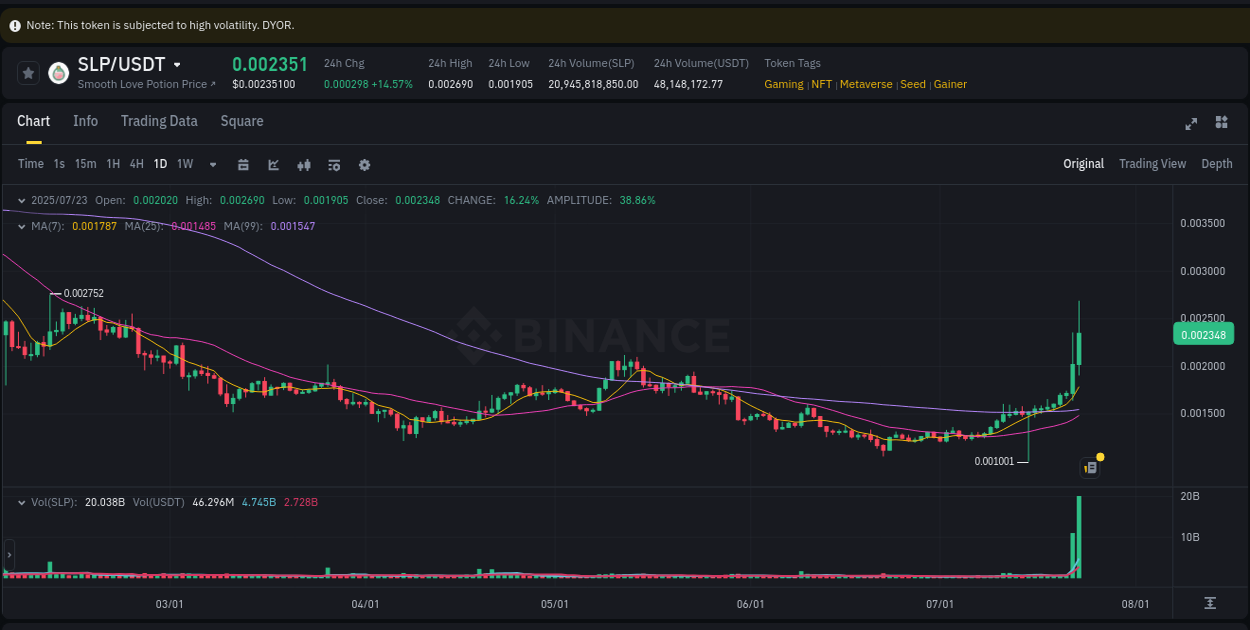Open the time period calendar icon
Image resolution: width=1250 pixels, height=630 pixels.
pyautogui.click(x=243, y=164)
